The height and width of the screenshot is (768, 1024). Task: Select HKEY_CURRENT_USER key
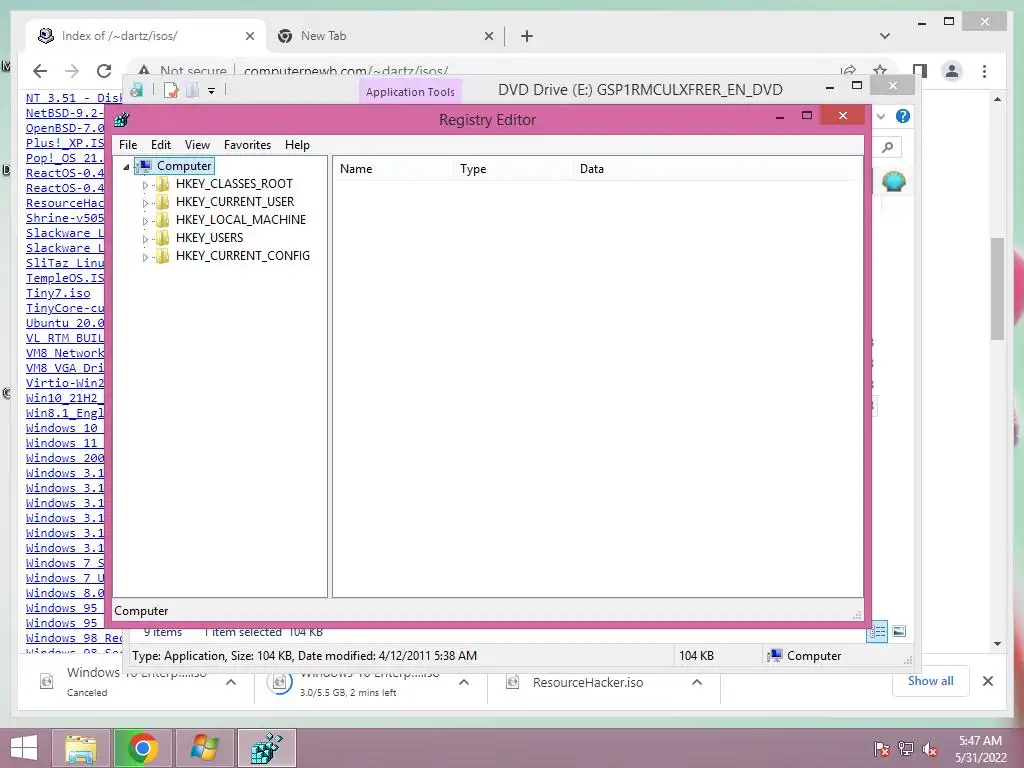click(x=234, y=202)
